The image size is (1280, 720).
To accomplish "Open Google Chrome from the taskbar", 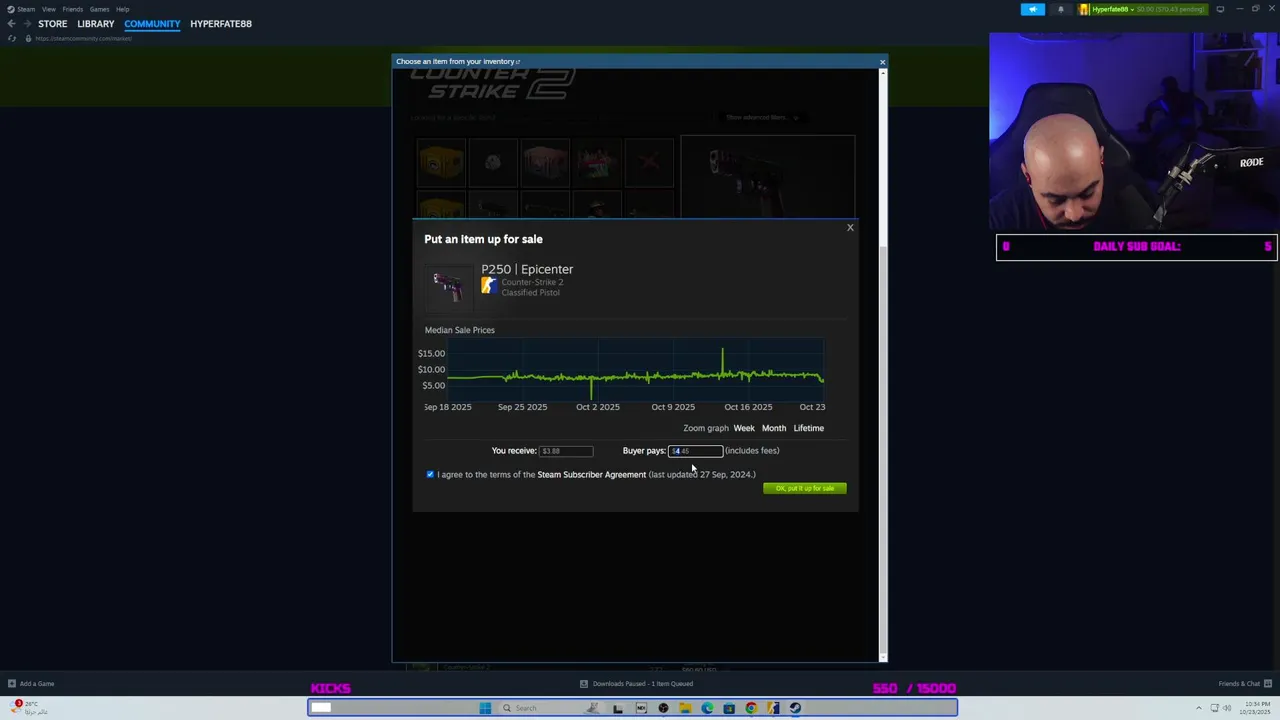I will 751,708.
